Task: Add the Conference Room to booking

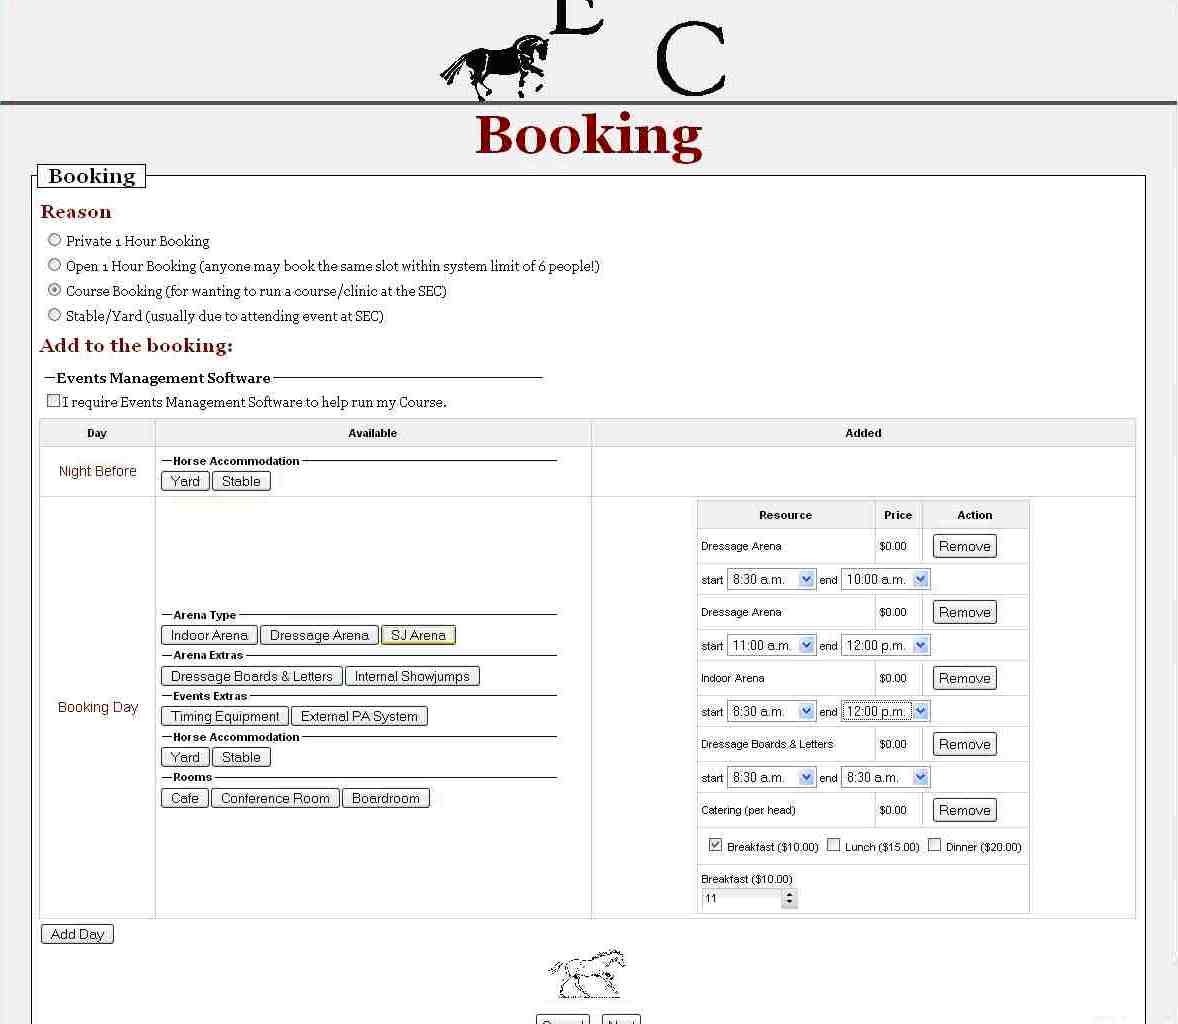Action: (x=275, y=798)
